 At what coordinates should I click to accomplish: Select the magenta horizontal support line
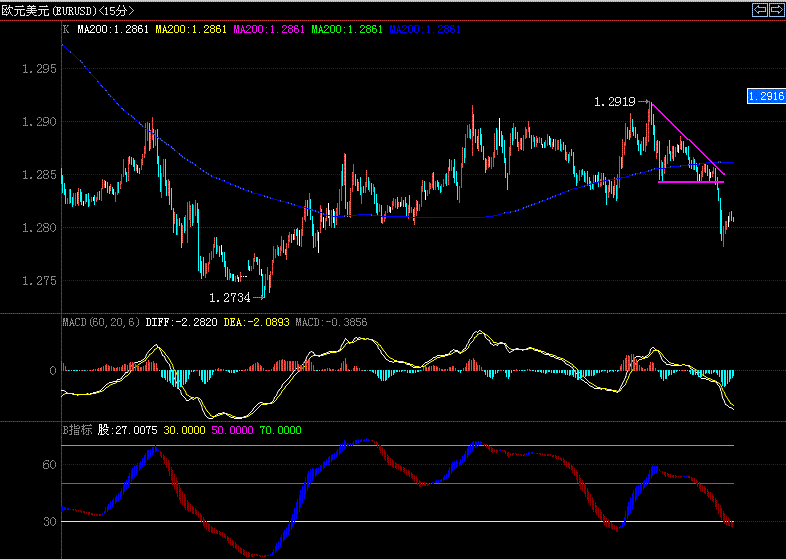coord(691,182)
